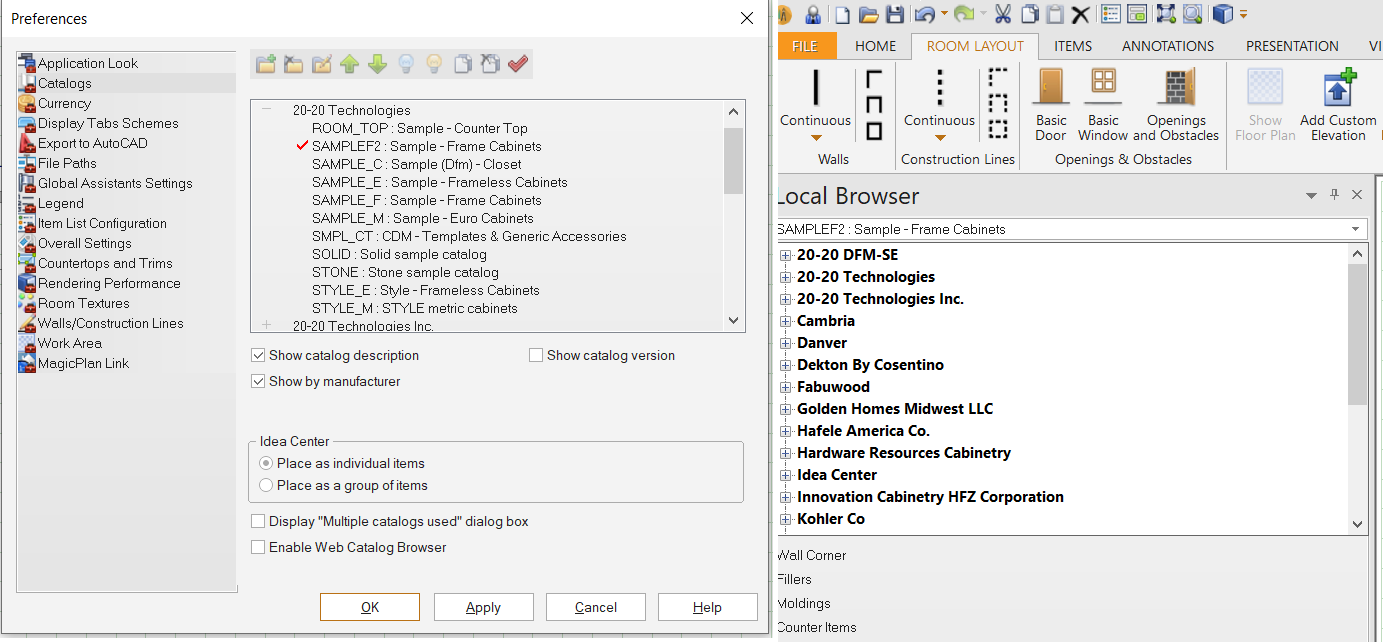
Task: Click the Open folder icon in quick toolbar
Action: 869,14
